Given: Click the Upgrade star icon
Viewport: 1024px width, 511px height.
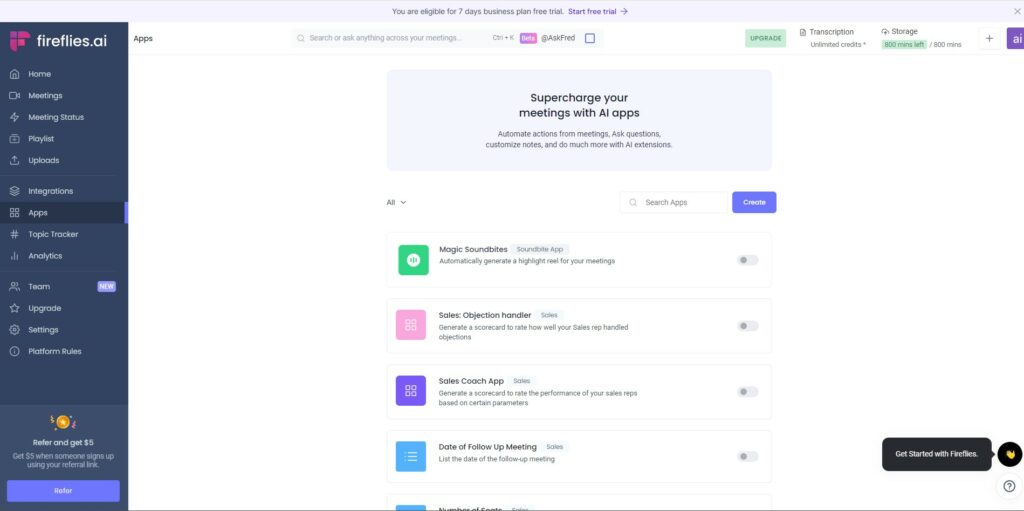Looking at the screenshot, I should click(x=14, y=308).
